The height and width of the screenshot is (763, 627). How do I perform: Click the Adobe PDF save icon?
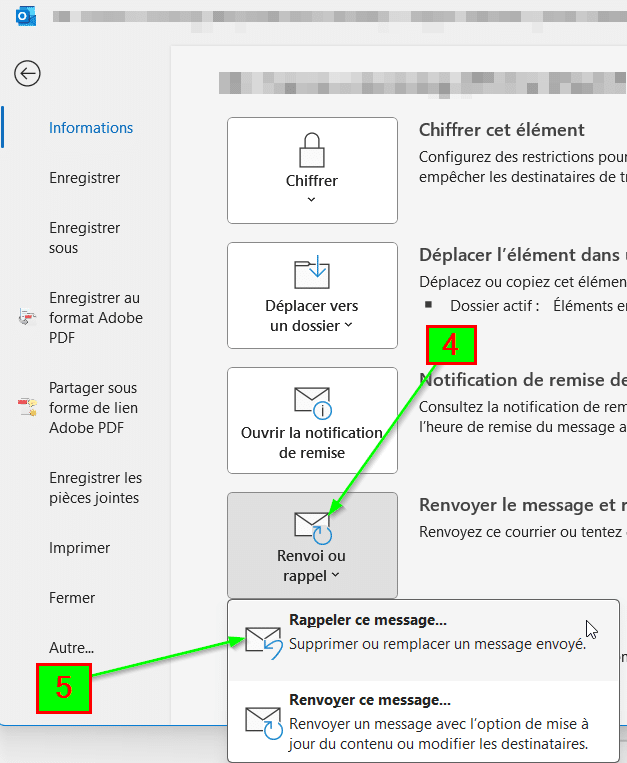coord(27,317)
